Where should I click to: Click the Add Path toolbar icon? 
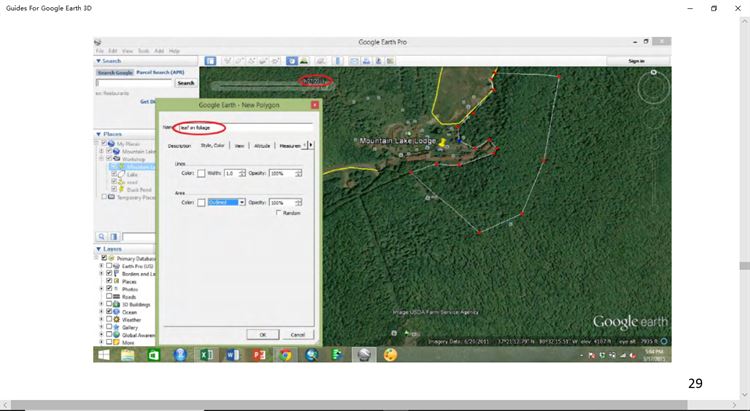[x=252, y=61]
